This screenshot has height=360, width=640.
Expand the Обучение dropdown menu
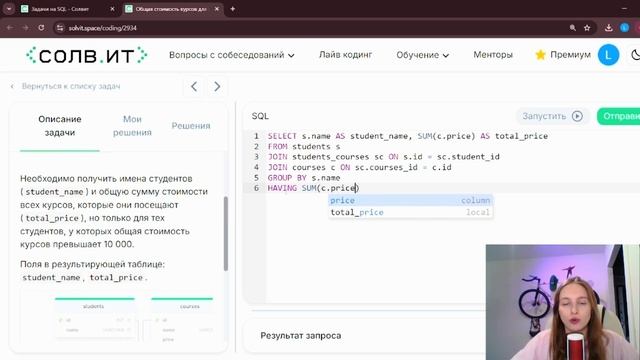tap(422, 55)
